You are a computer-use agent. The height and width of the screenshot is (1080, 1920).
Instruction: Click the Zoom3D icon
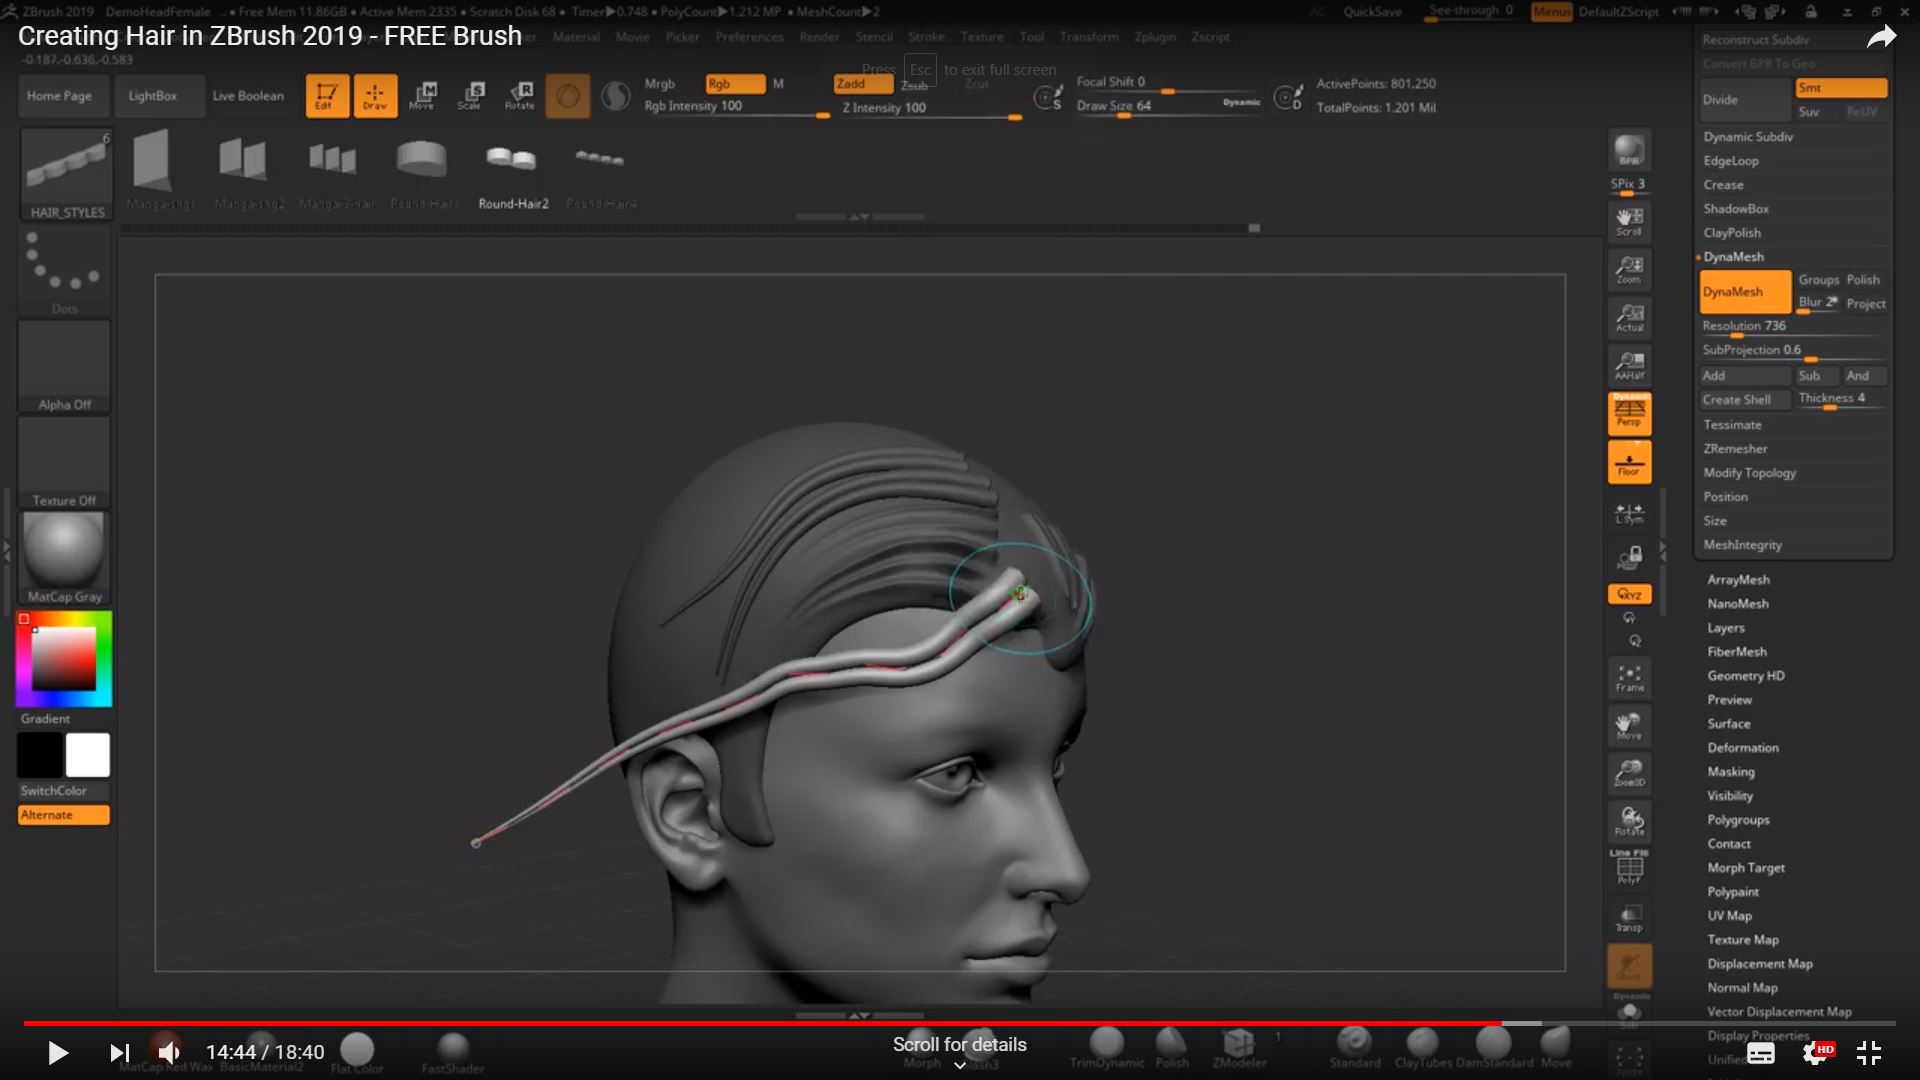[1629, 773]
